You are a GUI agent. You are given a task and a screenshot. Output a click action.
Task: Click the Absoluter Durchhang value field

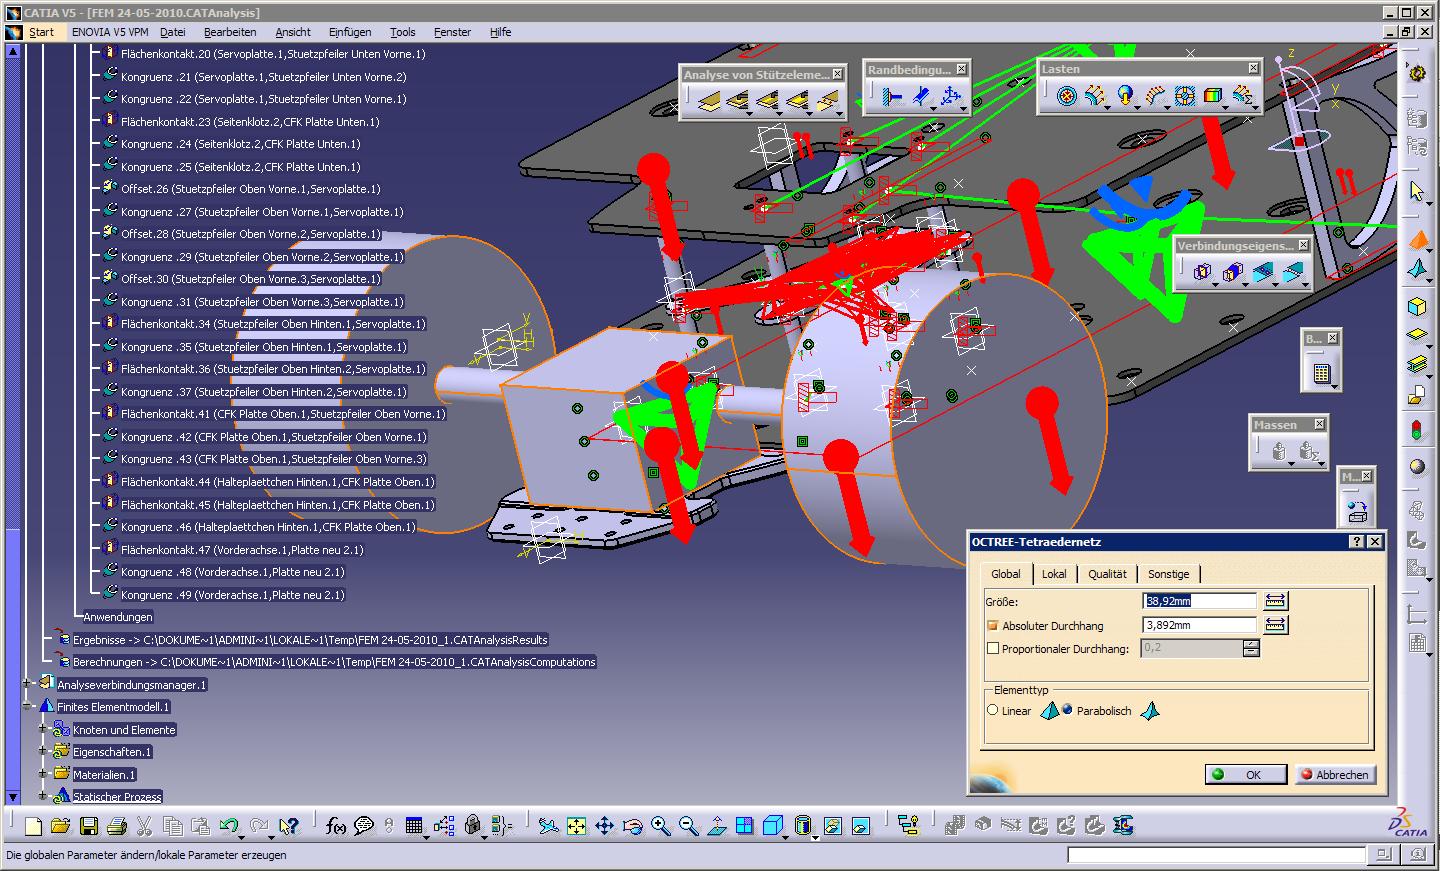pos(1199,625)
